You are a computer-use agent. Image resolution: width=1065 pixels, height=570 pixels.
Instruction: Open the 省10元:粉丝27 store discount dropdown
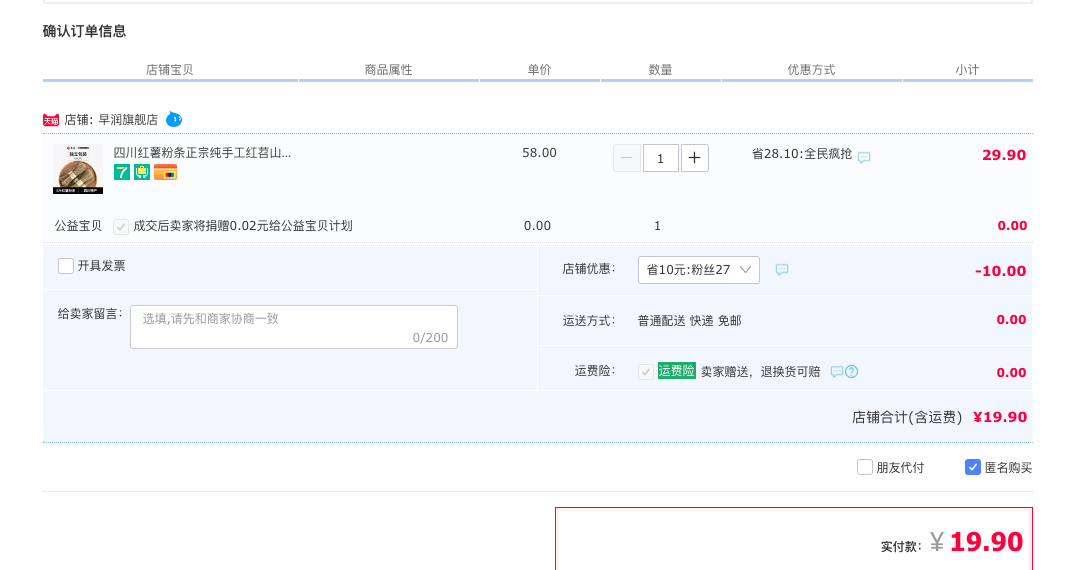pos(699,270)
